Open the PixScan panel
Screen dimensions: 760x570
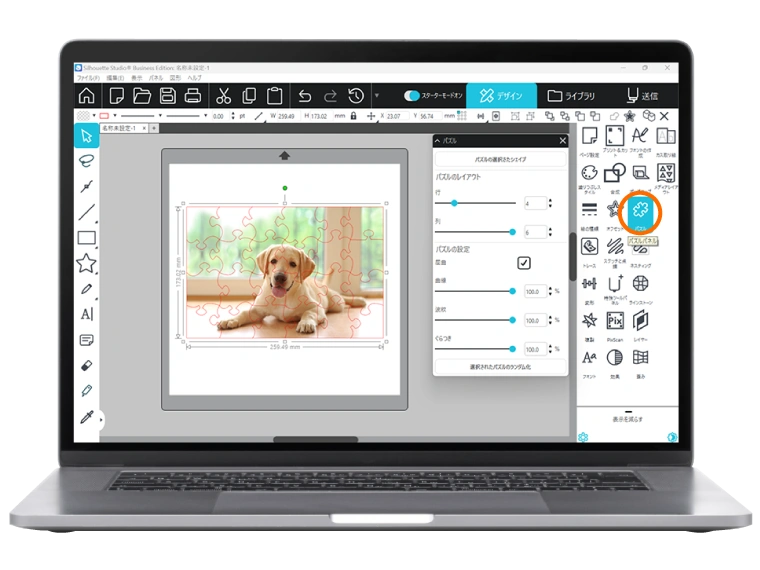tap(615, 321)
